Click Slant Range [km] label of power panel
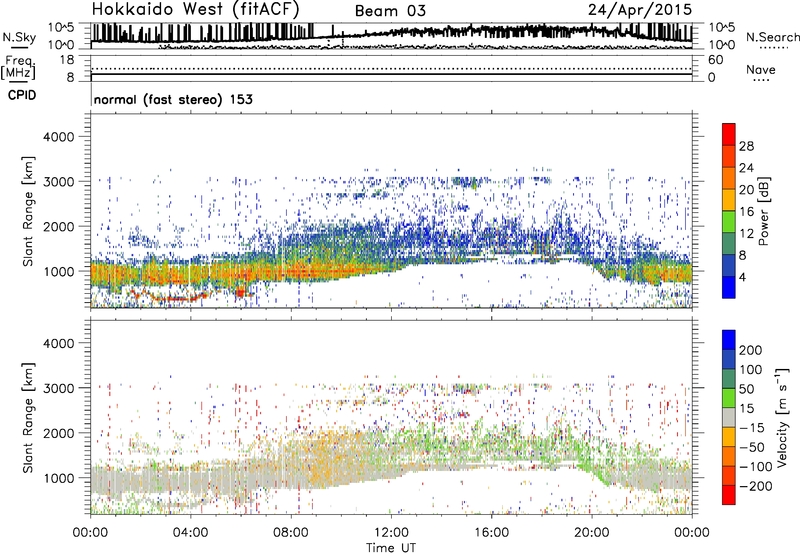 click(x=28, y=211)
